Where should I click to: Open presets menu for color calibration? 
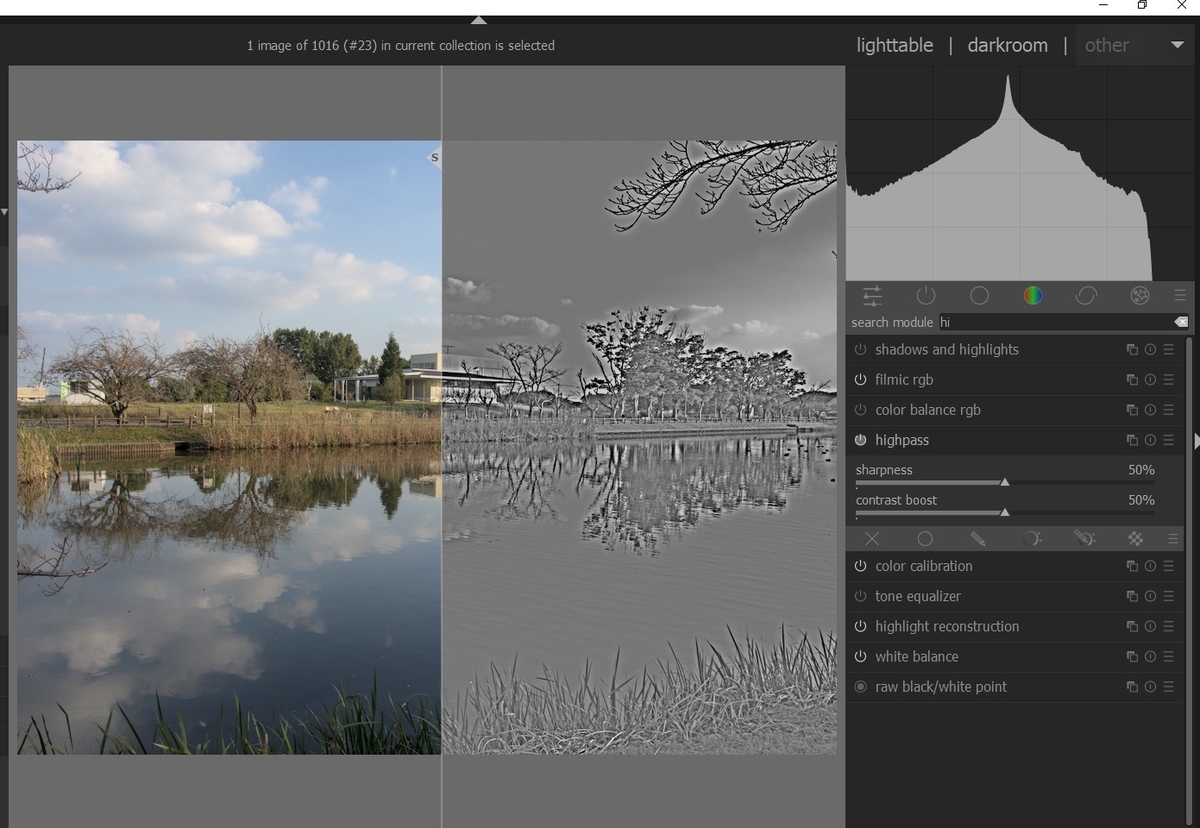[x=1168, y=566]
